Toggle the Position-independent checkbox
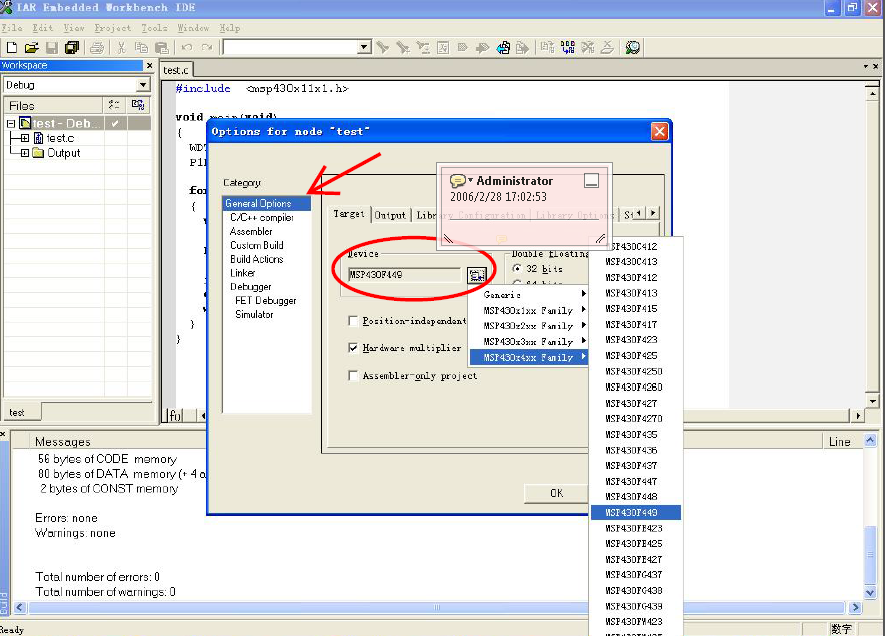This screenshot has width=885, height=636. point(353,321)
